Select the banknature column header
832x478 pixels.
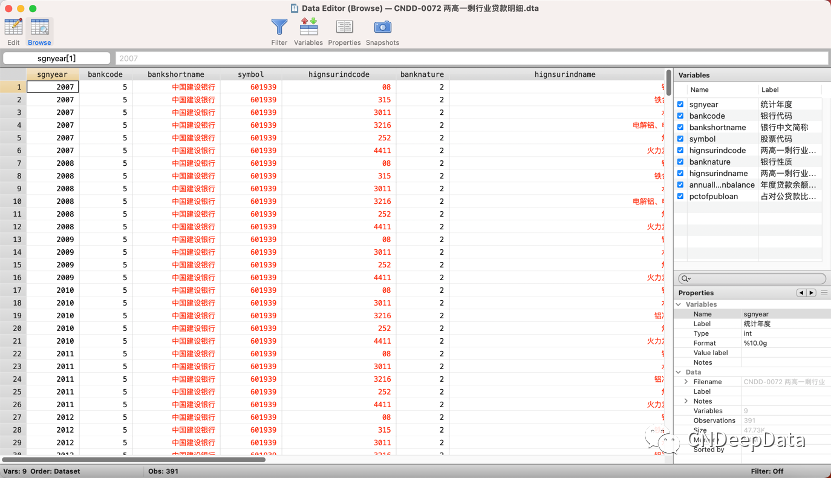click(422, 74)
